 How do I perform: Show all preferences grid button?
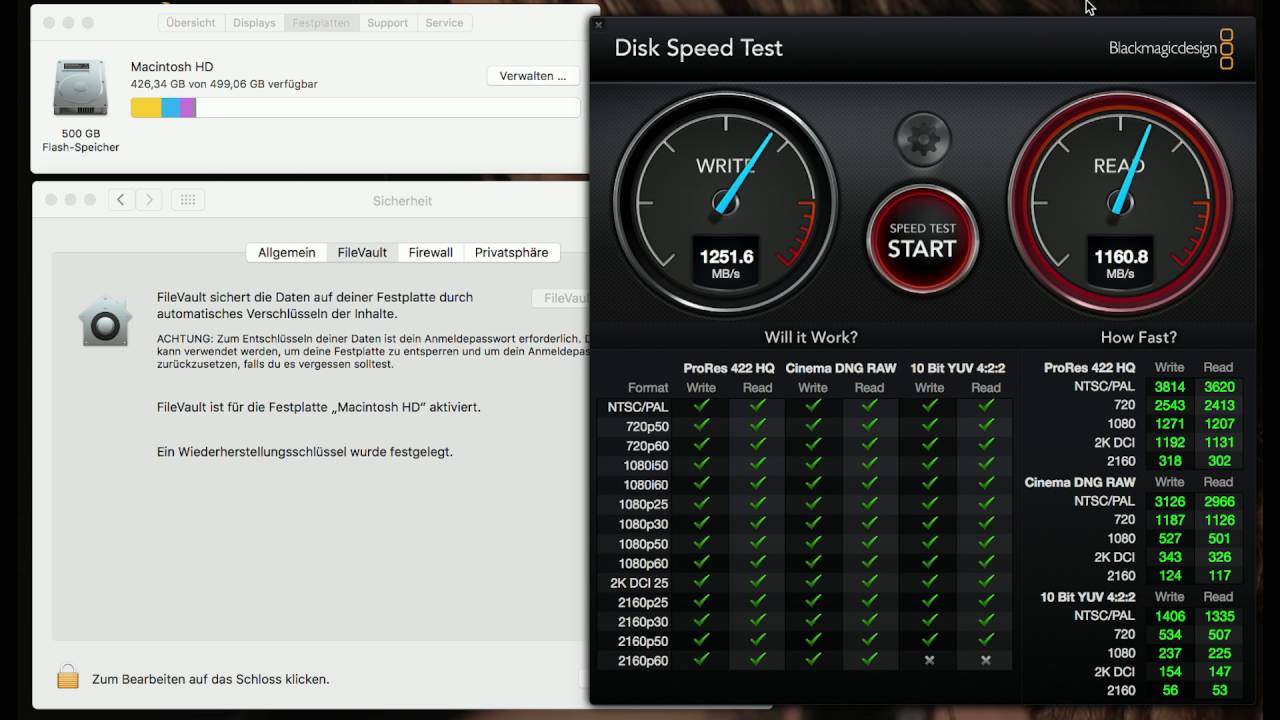188,200
